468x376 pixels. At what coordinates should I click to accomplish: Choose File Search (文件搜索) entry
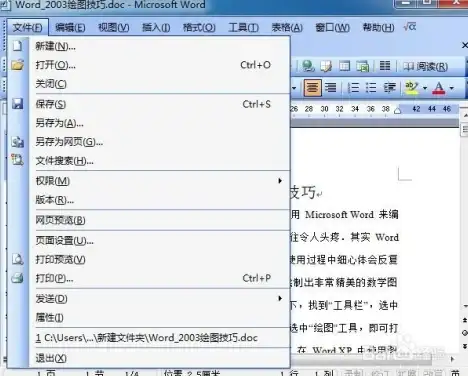point(149,161)
